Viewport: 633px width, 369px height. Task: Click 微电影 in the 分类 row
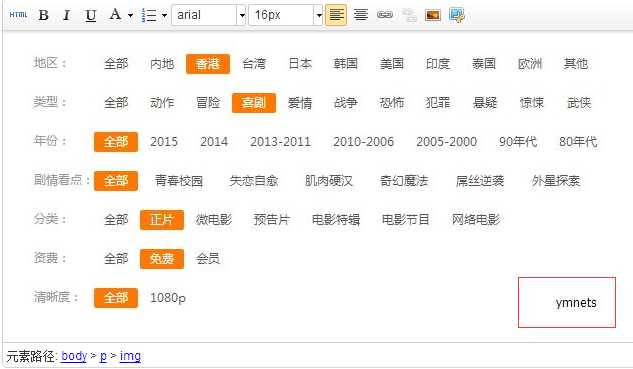click(x=214, y=220)
